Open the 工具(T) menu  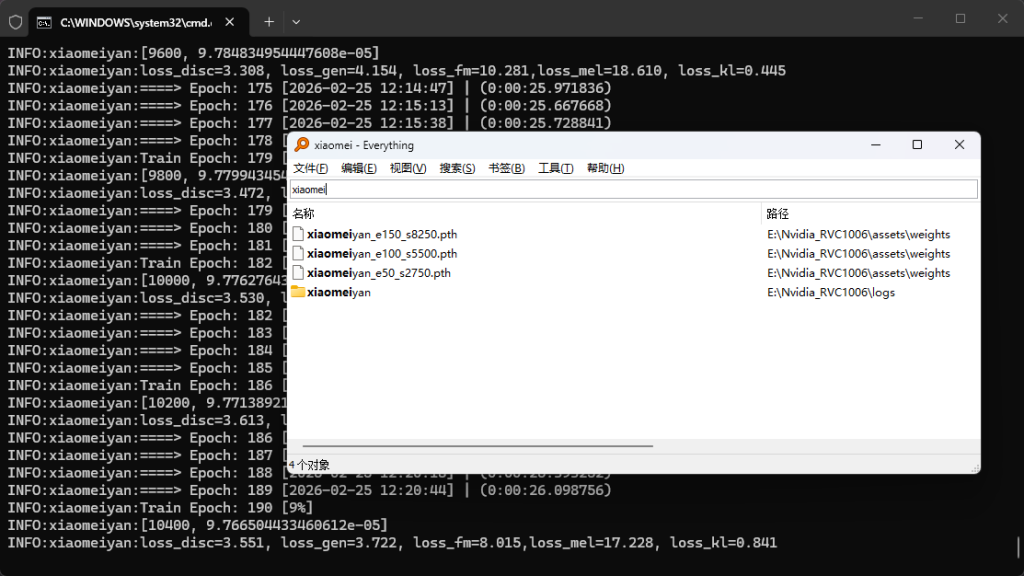click(556, 168)
